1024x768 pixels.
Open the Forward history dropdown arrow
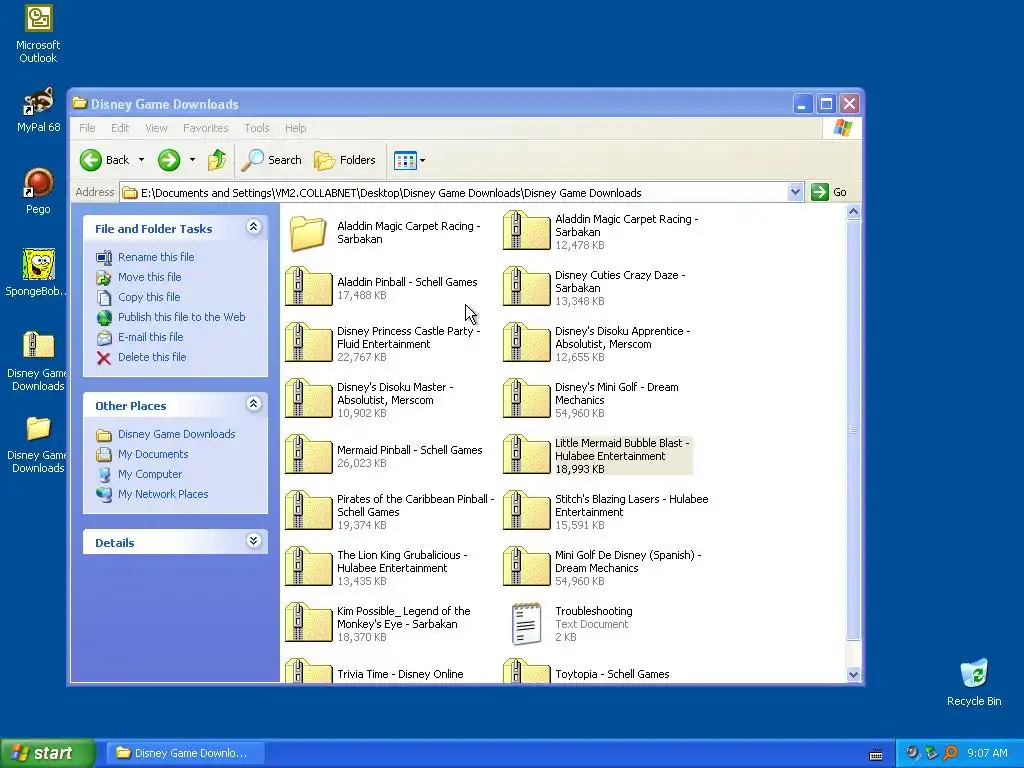pos(192,160)
